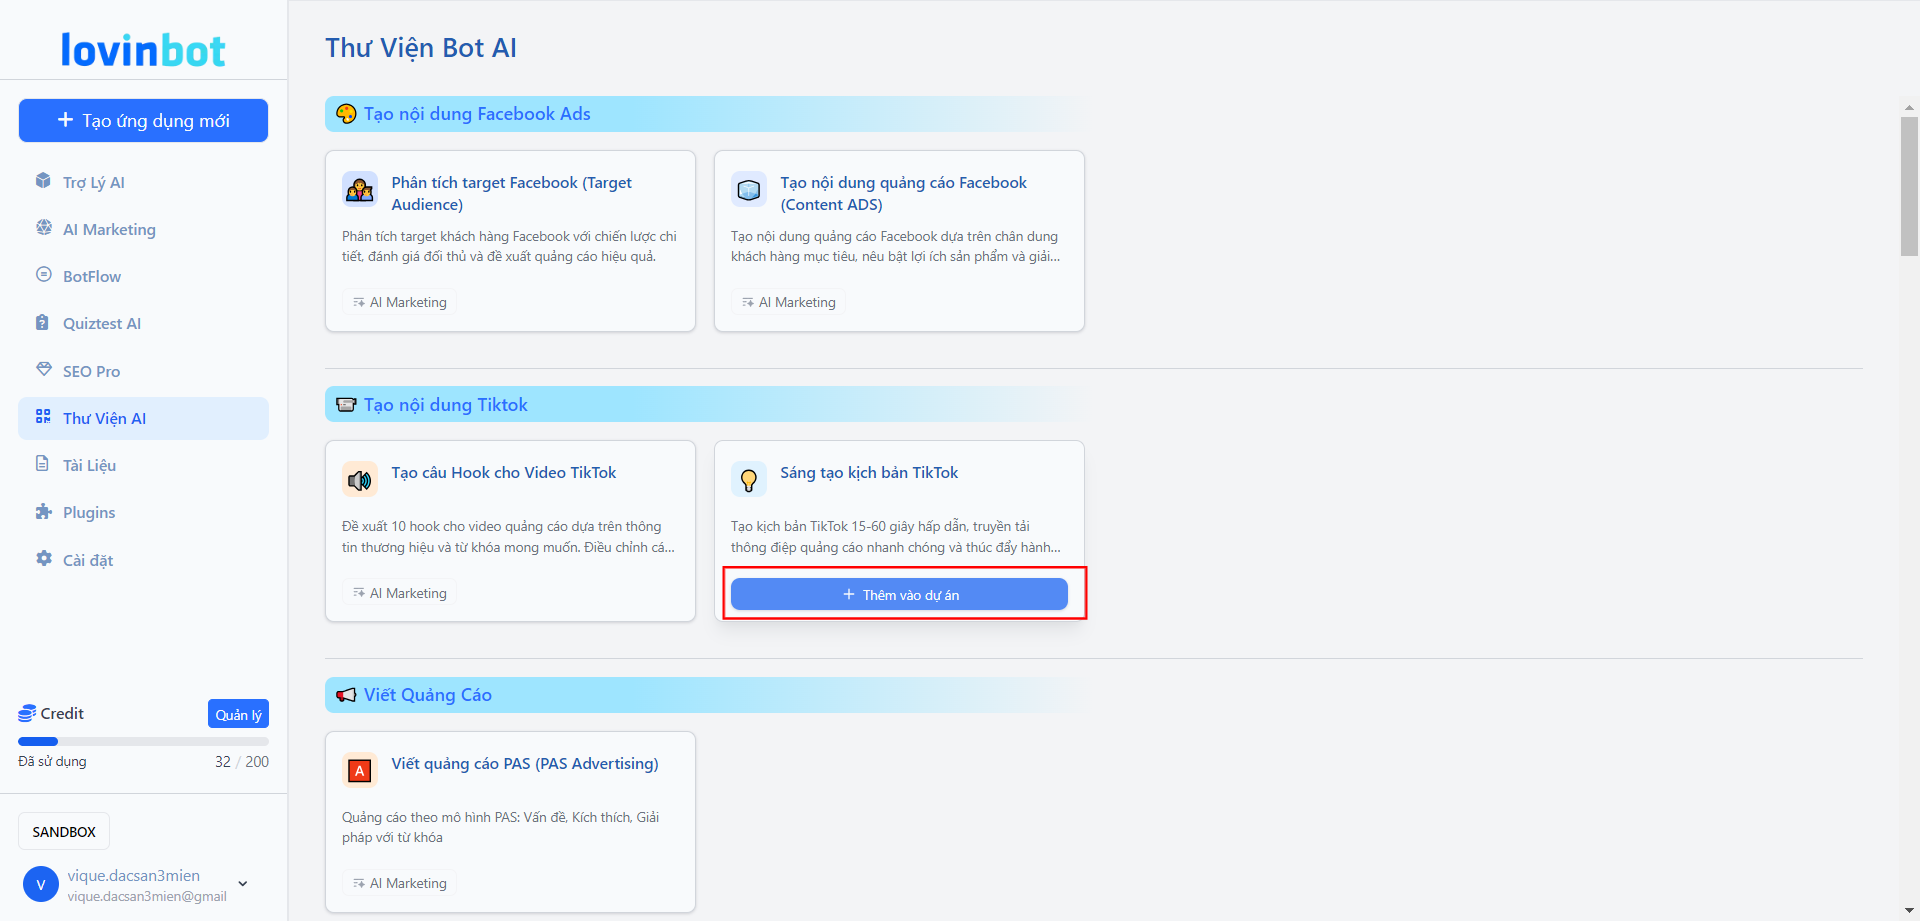Image resolution: width=1920 pixels, height=921 pixels.
Task: Click the Tạo ứng dụng mới button
Action: [143, 120]
